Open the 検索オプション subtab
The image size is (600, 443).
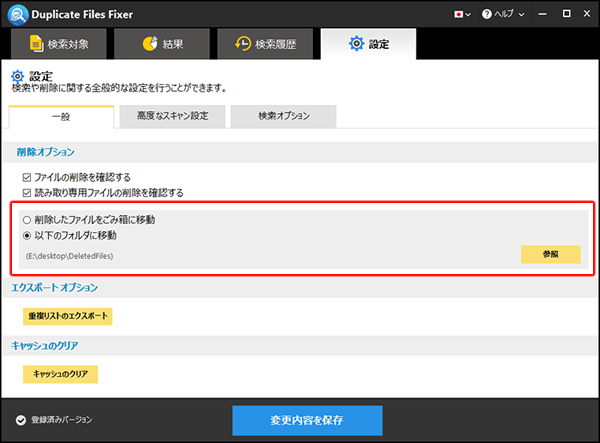tap(284, 116)
